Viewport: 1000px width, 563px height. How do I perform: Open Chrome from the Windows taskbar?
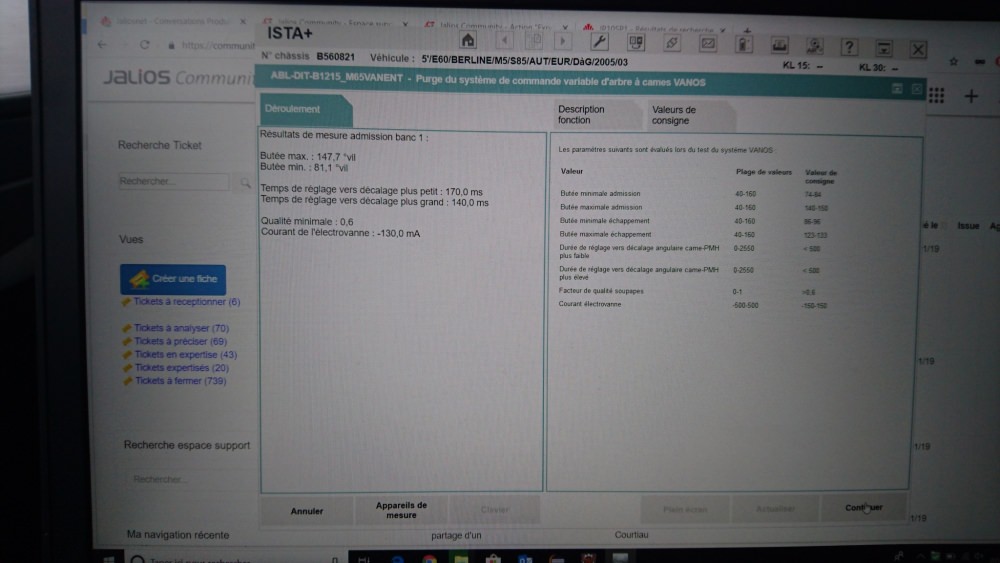[429, 559]
